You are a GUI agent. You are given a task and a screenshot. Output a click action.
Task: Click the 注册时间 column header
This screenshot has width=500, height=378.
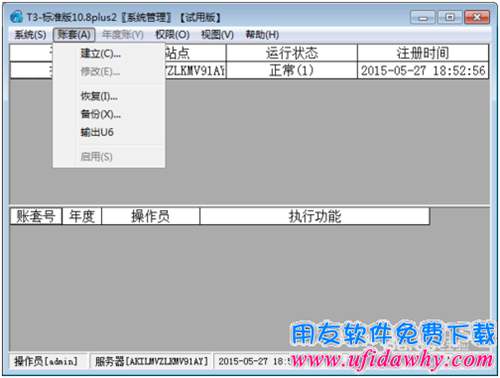(x=423, y=53)
